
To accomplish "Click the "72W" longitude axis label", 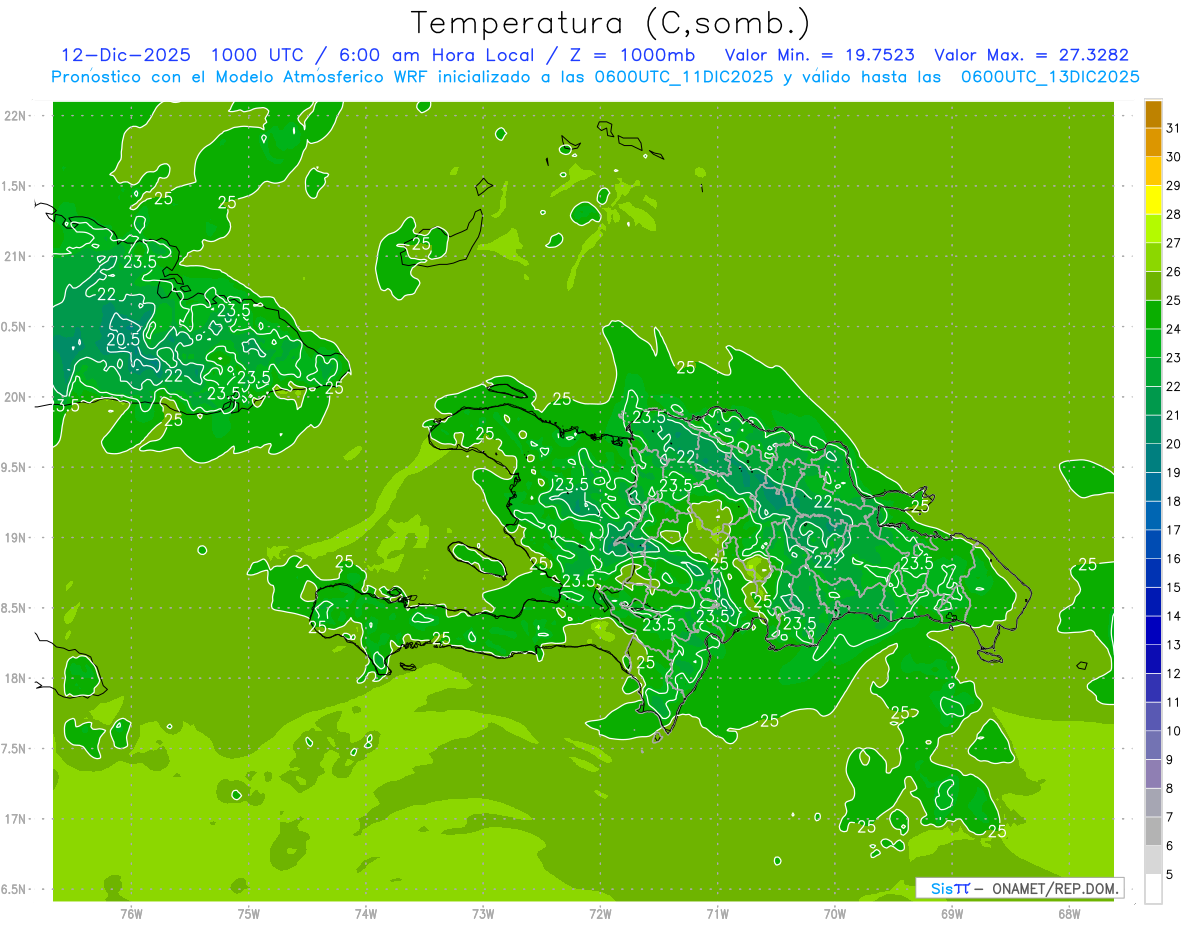I will (600, 914).
